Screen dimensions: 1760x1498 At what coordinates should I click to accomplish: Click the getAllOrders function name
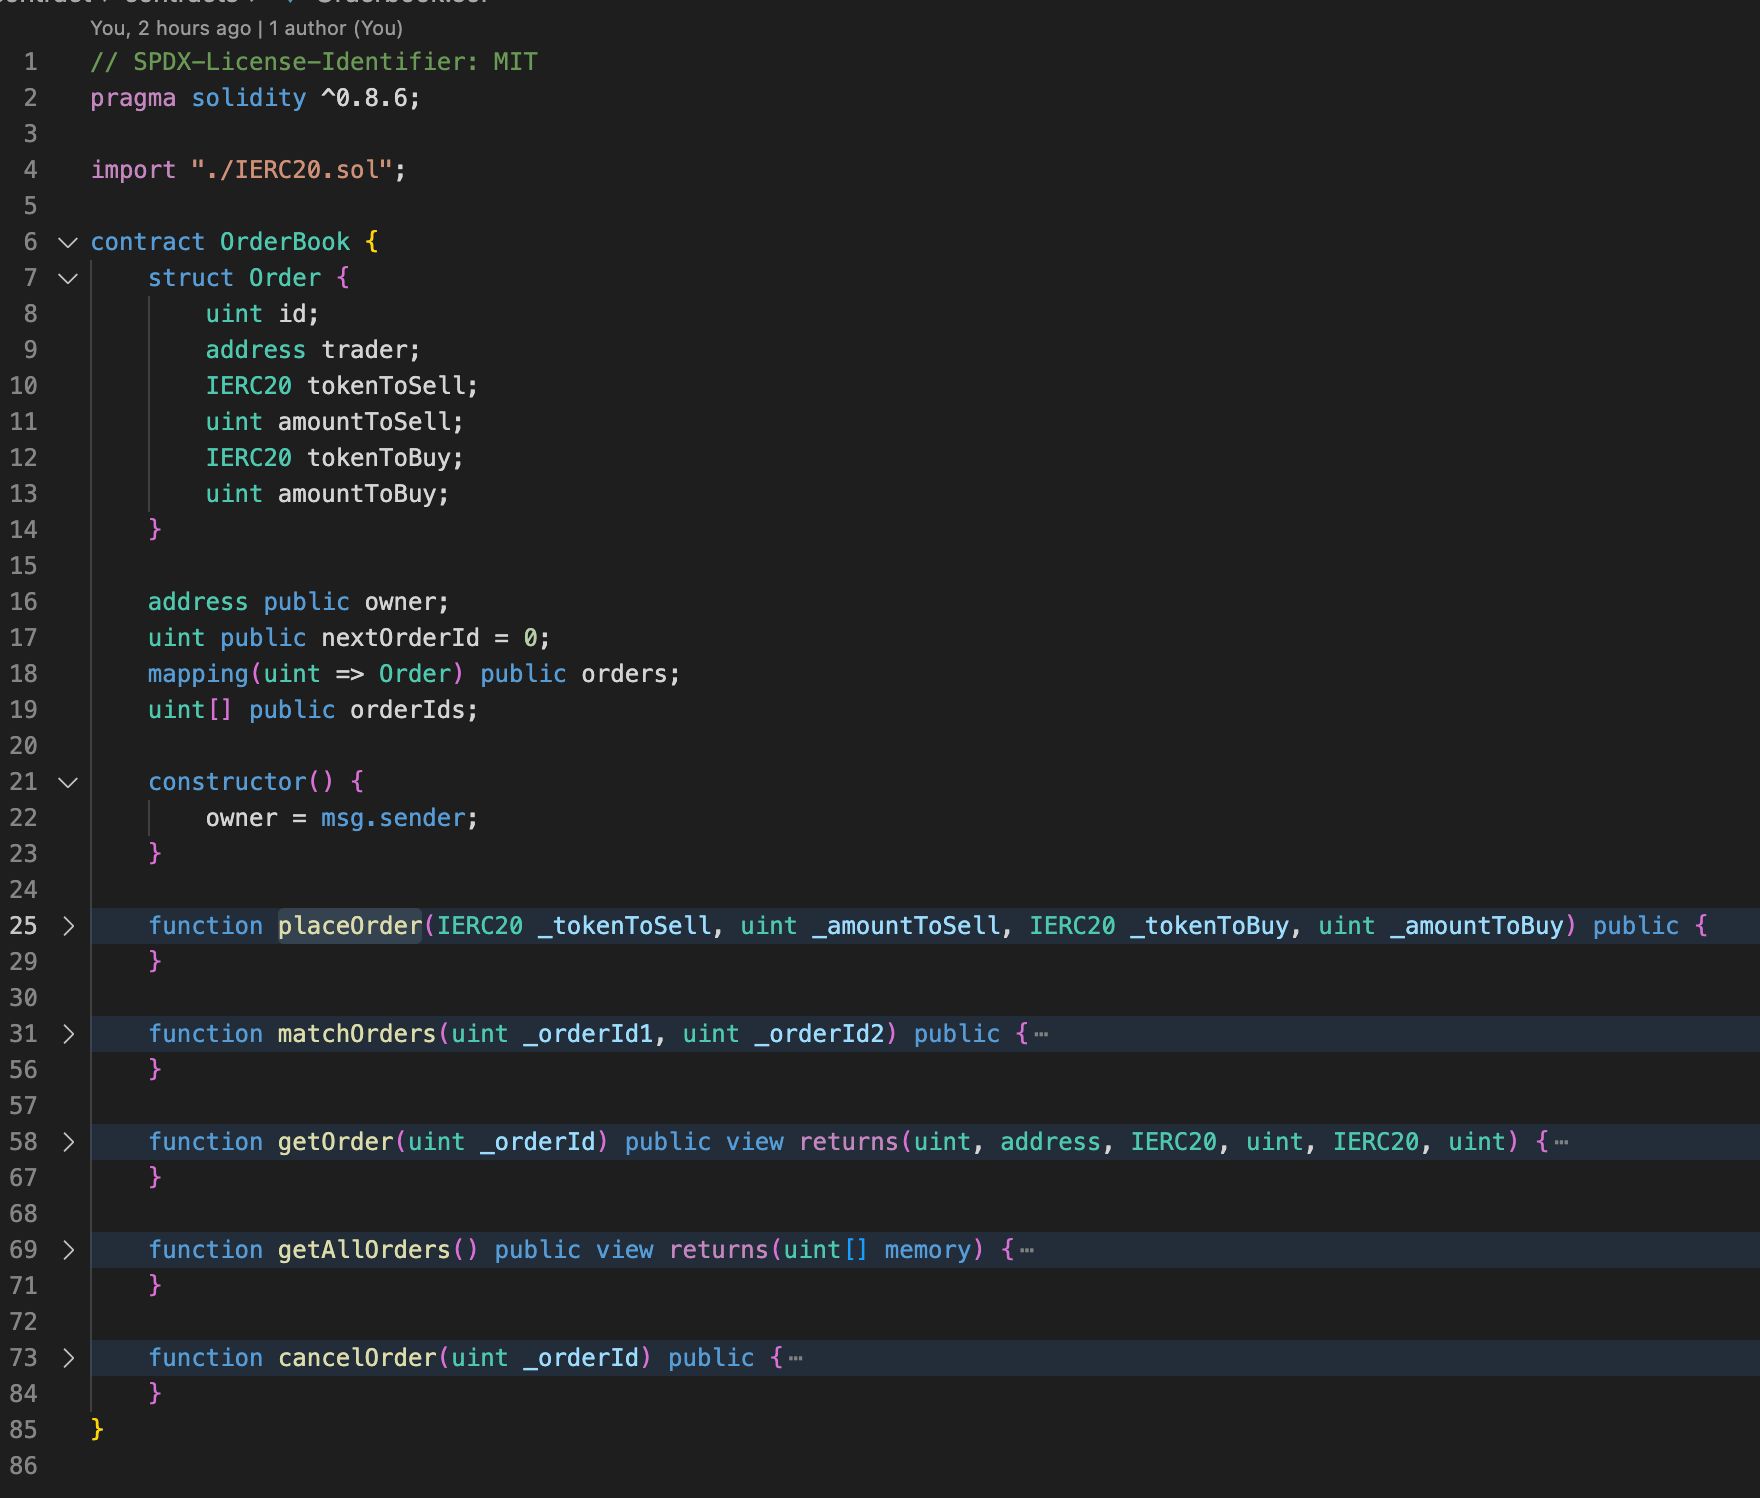(x=364, y=1250)
